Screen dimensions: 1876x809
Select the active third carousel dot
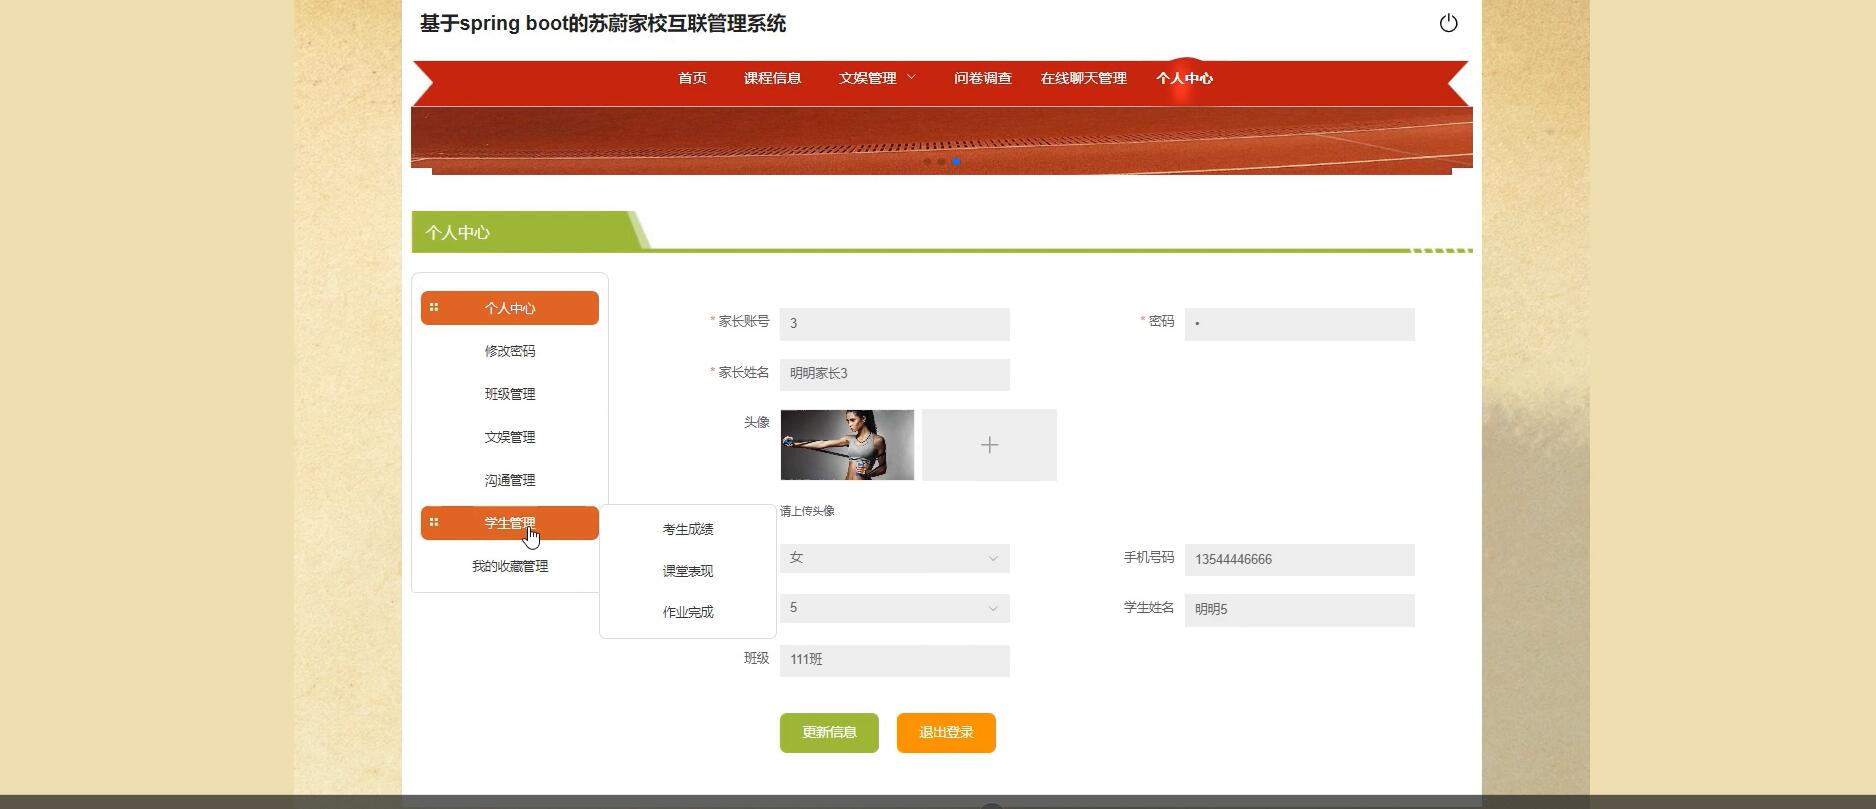[956, 162]
